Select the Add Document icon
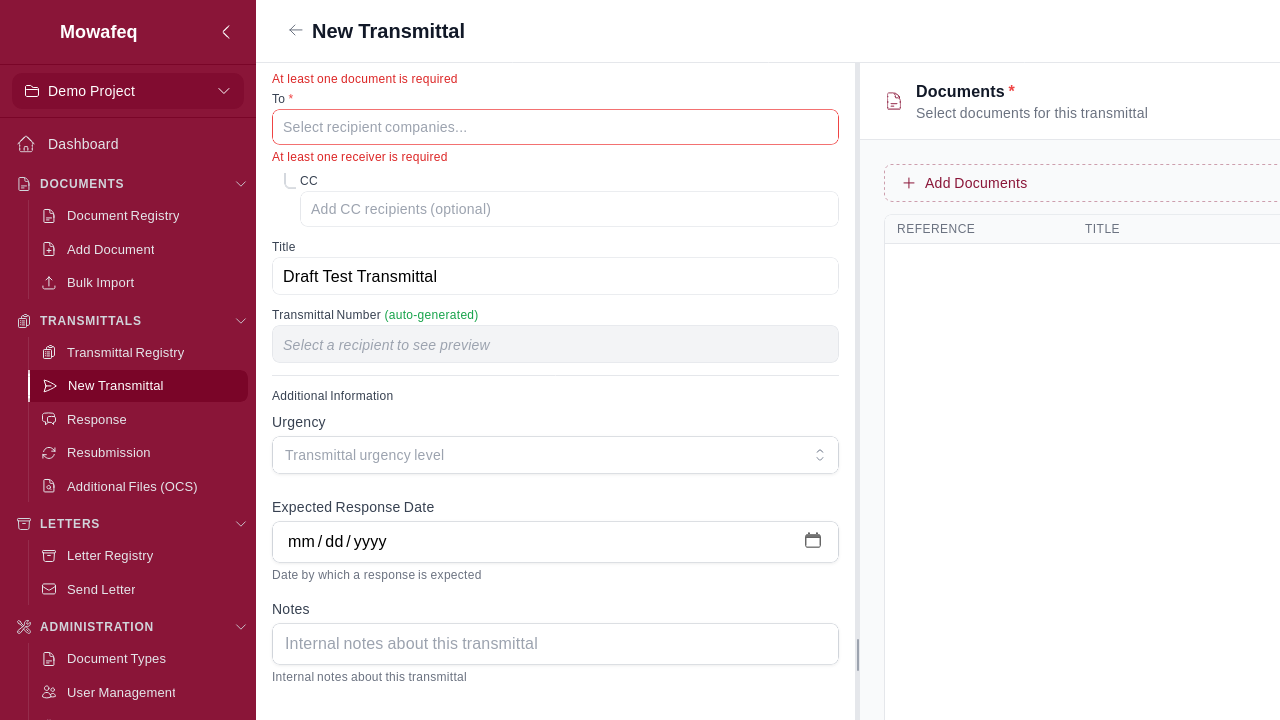 coord(48,249)
